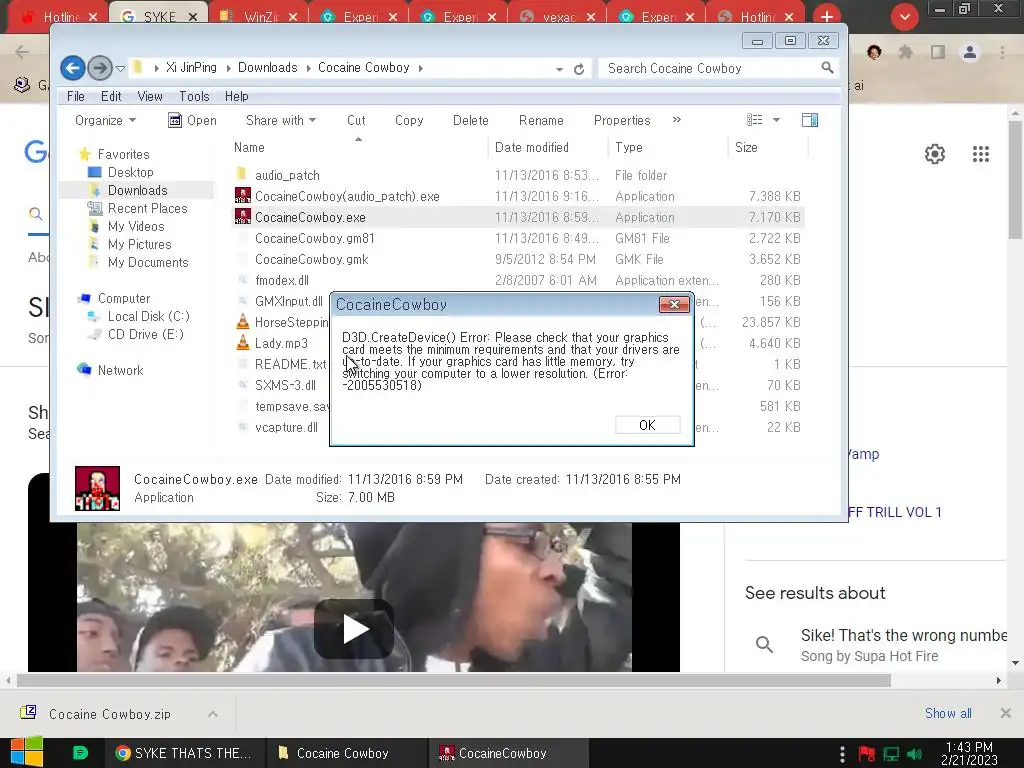Open Google settings gear in Chrome
1024x768 pixels.
click(935, 154)
